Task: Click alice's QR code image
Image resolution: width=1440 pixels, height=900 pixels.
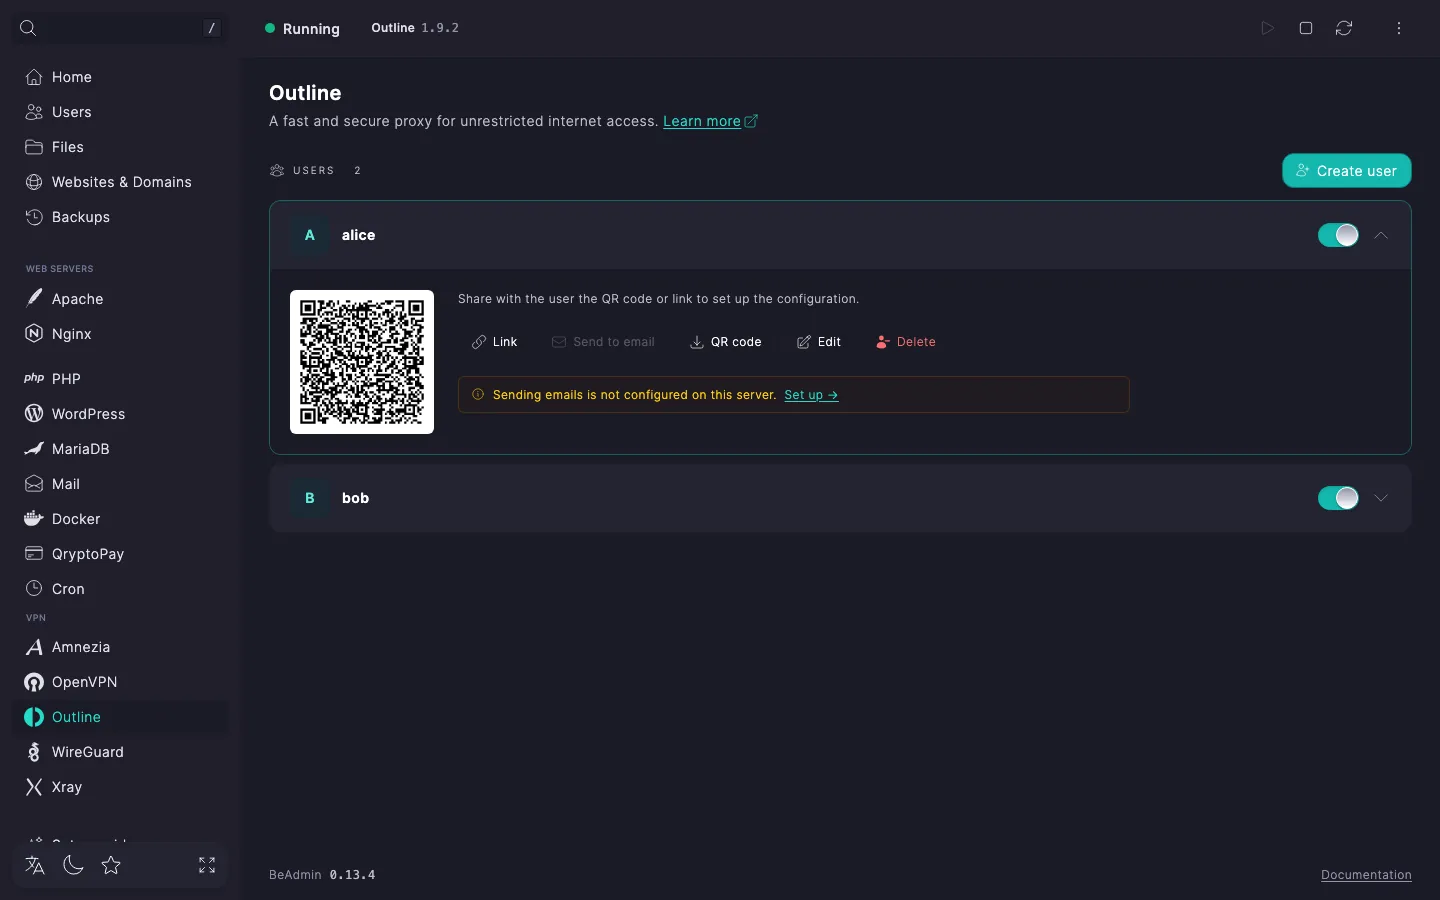Action: 362,362
